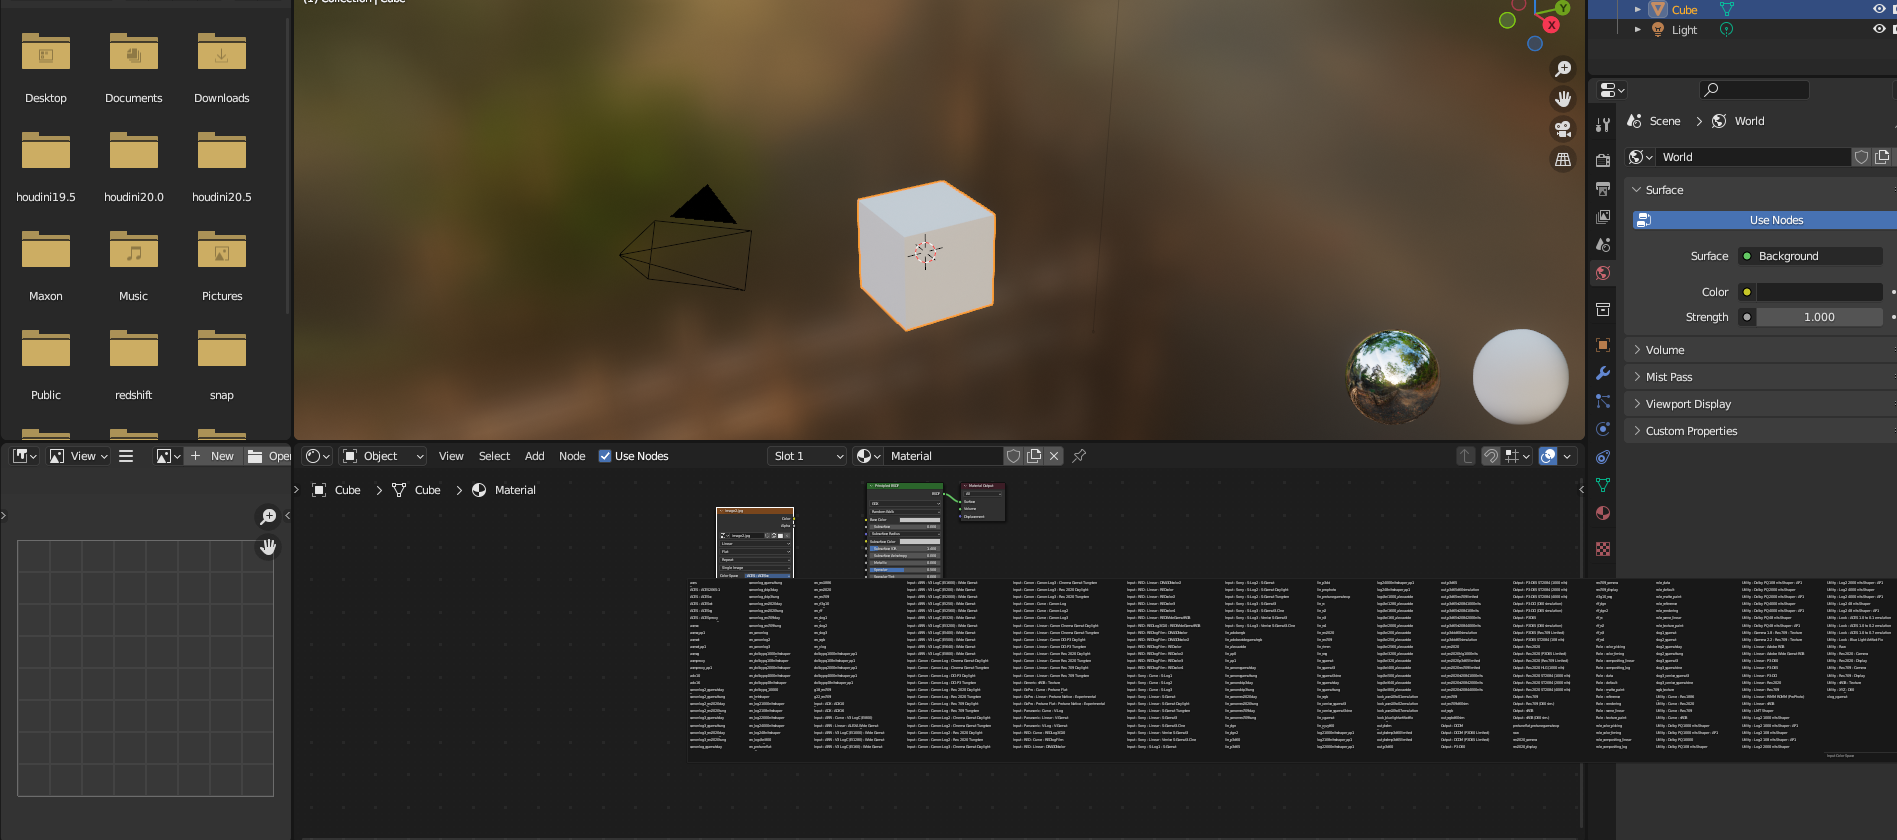The image size is (1897, 840).
Task: Create a new image with New button
Action: [212, 456]
